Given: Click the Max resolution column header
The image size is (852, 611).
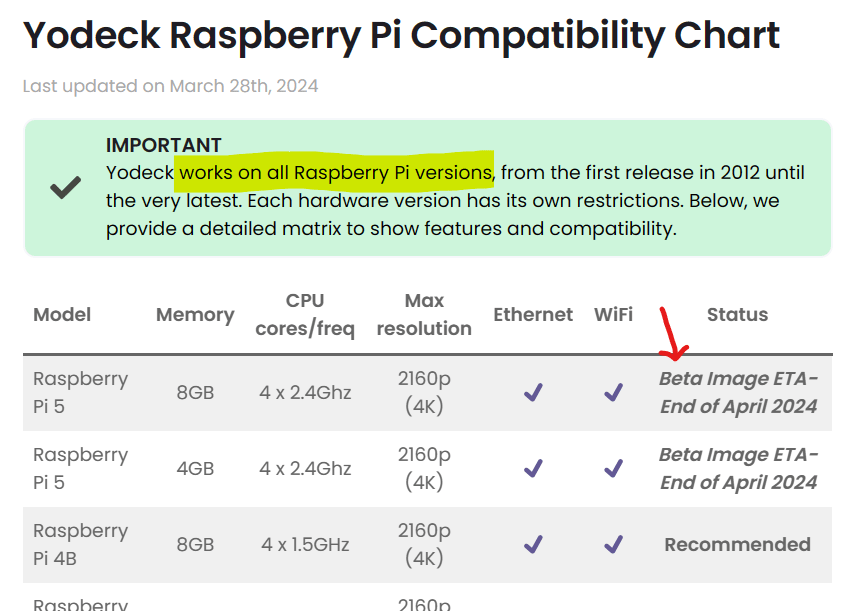Looking at the screenshot, I should coord(424,315).
